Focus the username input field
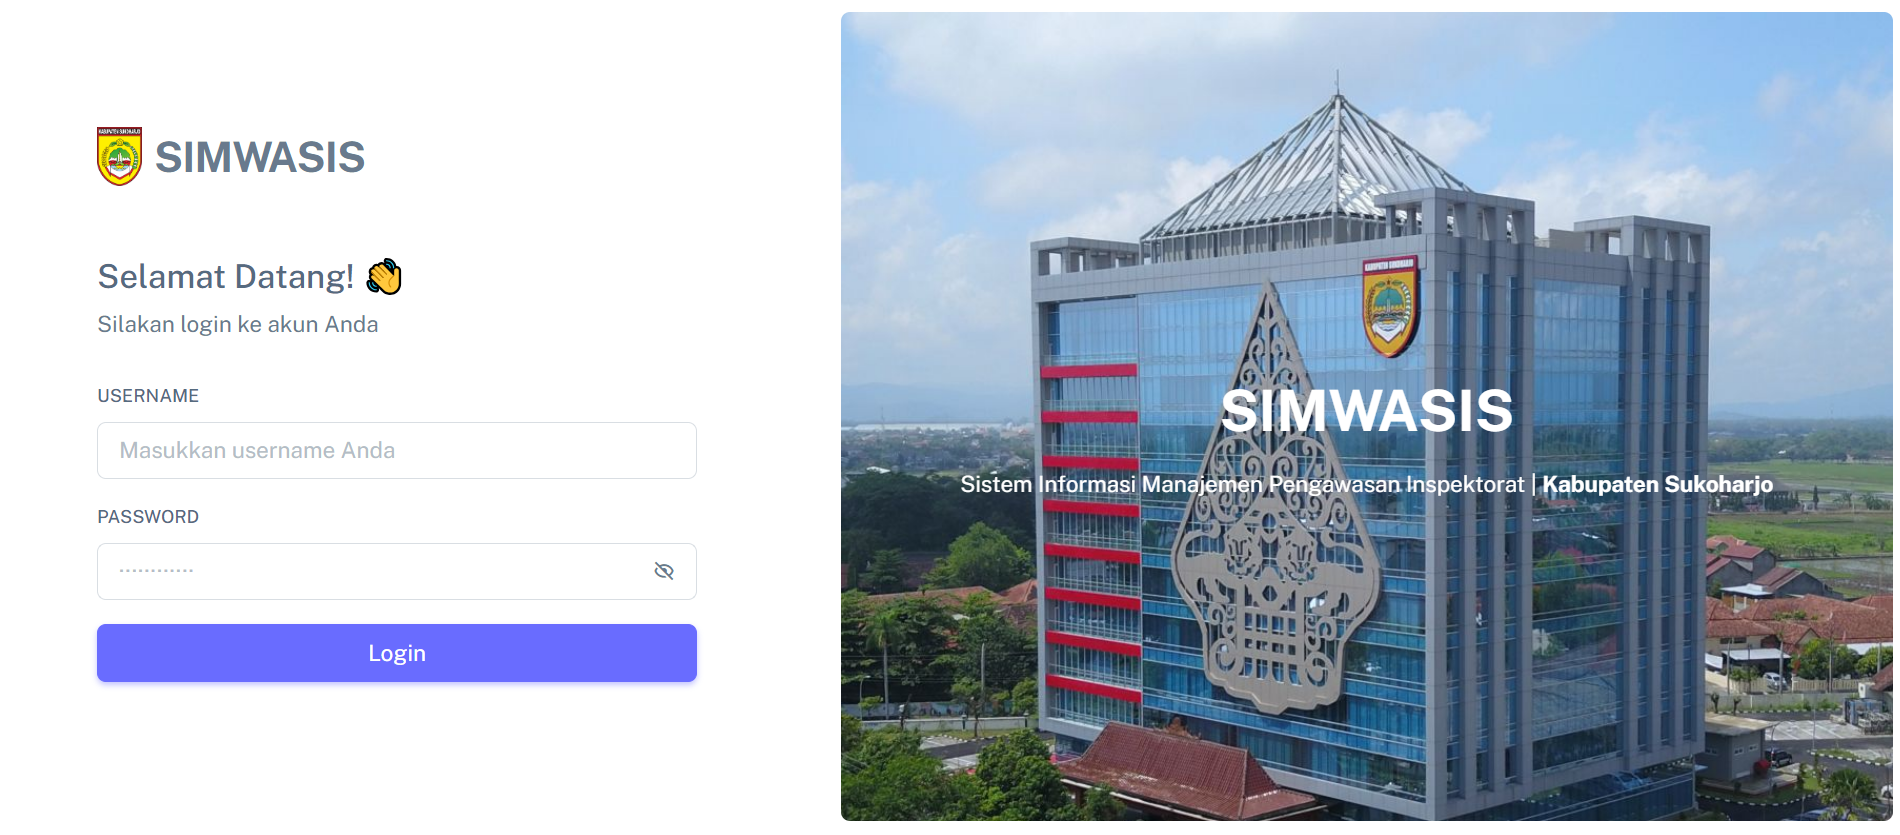This screenshot has height=835, width=1900. point(397,450)
